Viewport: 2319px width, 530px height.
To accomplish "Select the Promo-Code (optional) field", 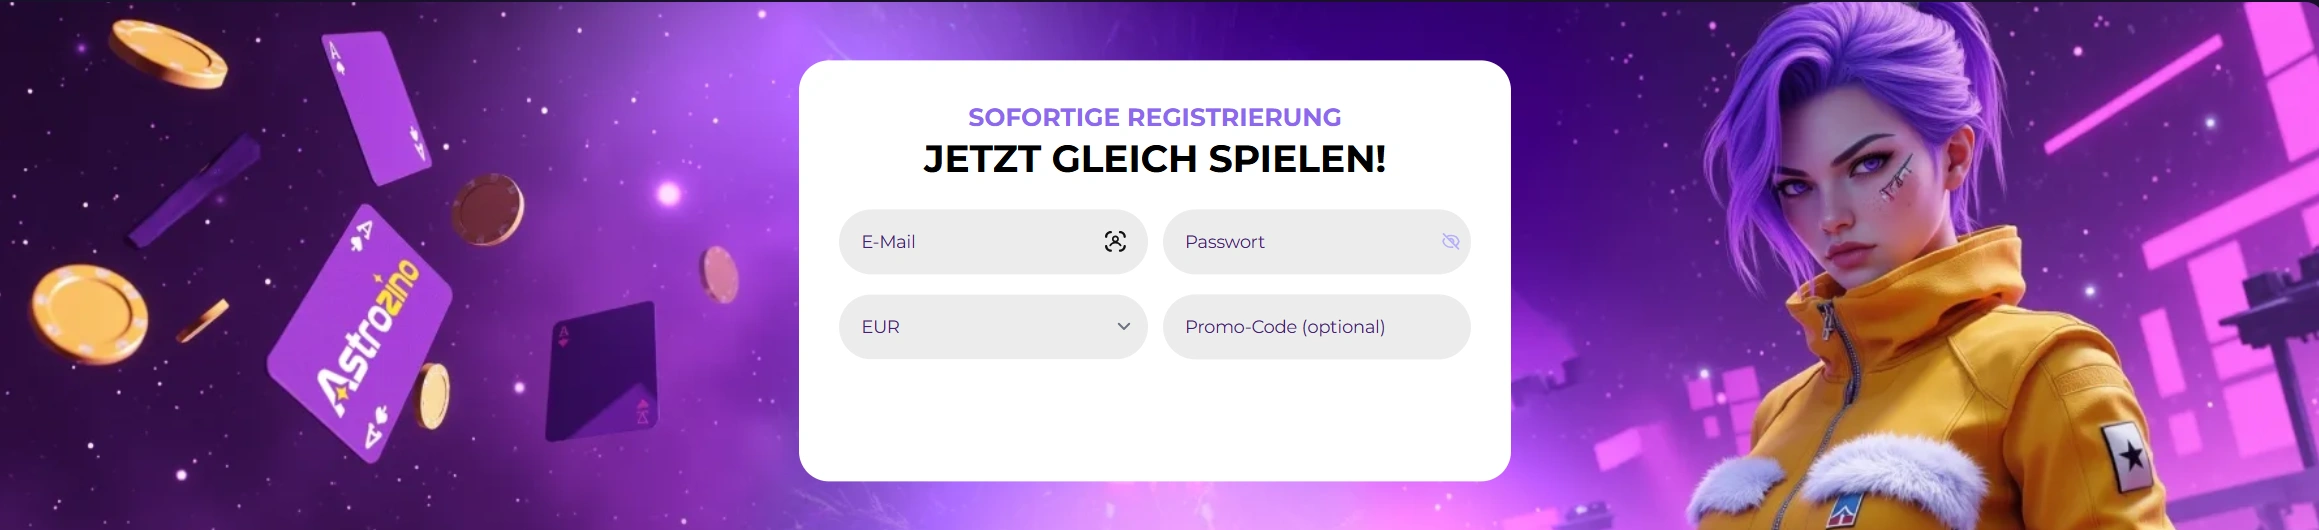I will click(x=1316, y=327).
